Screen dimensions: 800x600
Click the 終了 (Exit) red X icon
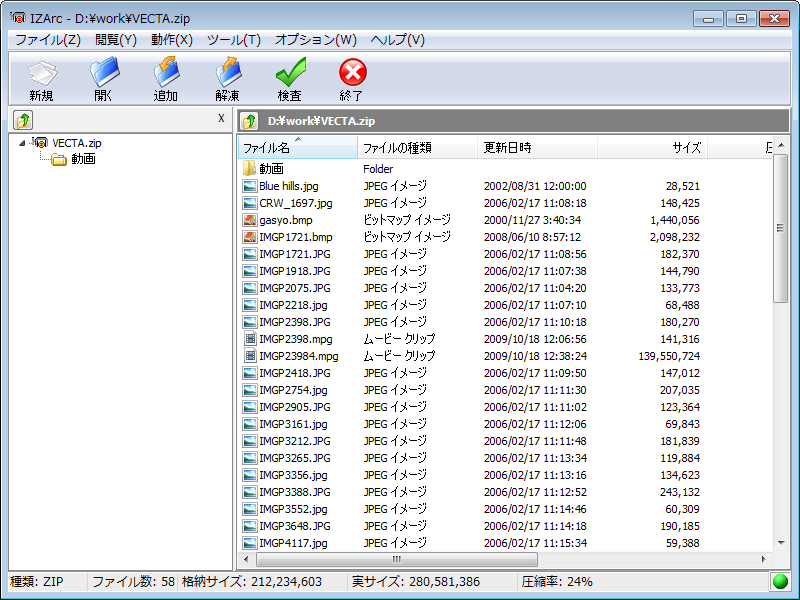click(352, 72)
